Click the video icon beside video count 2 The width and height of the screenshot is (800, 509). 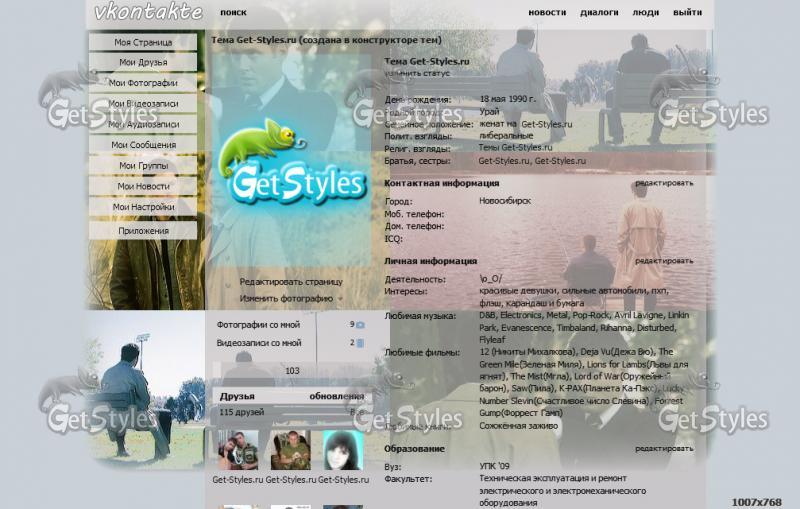[x=360, y=343]
